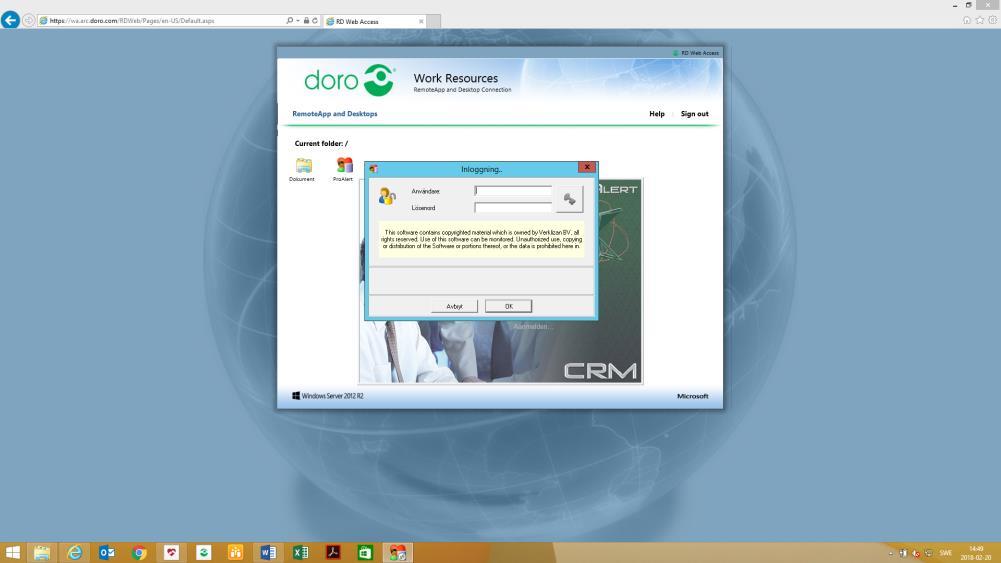Open the Dokument folder icon
Screen dimensions: 1001x563
pyautogui.click(x=303, y=169)
